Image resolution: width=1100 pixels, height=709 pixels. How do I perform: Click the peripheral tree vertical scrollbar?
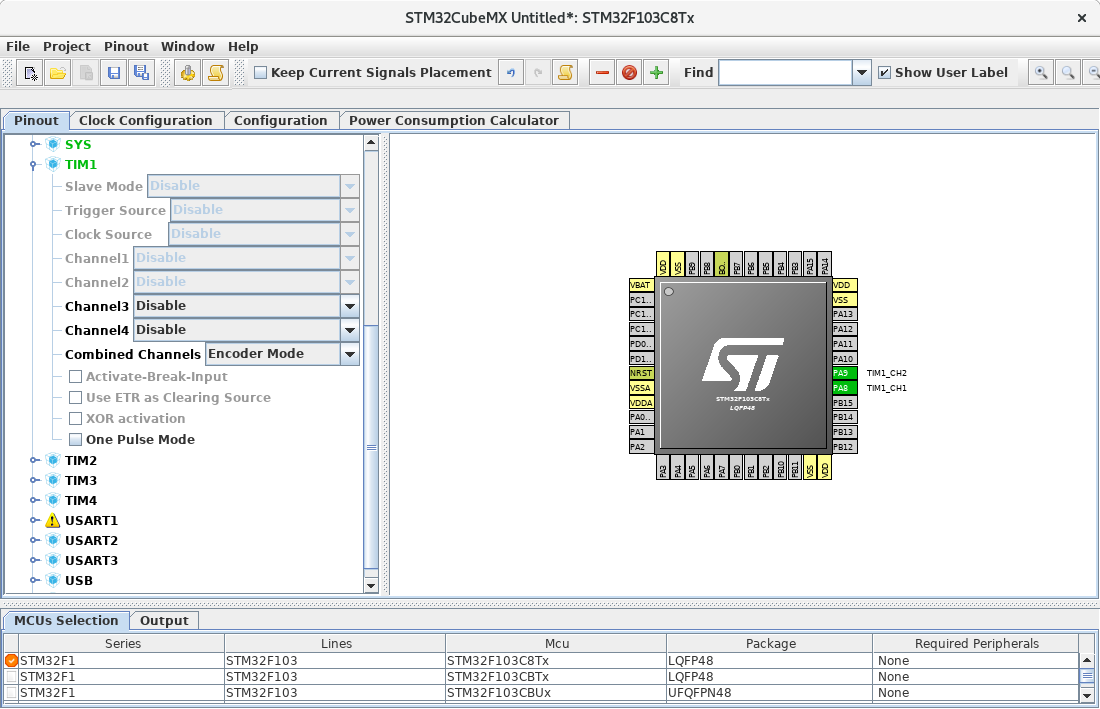[x=371, y=446]
